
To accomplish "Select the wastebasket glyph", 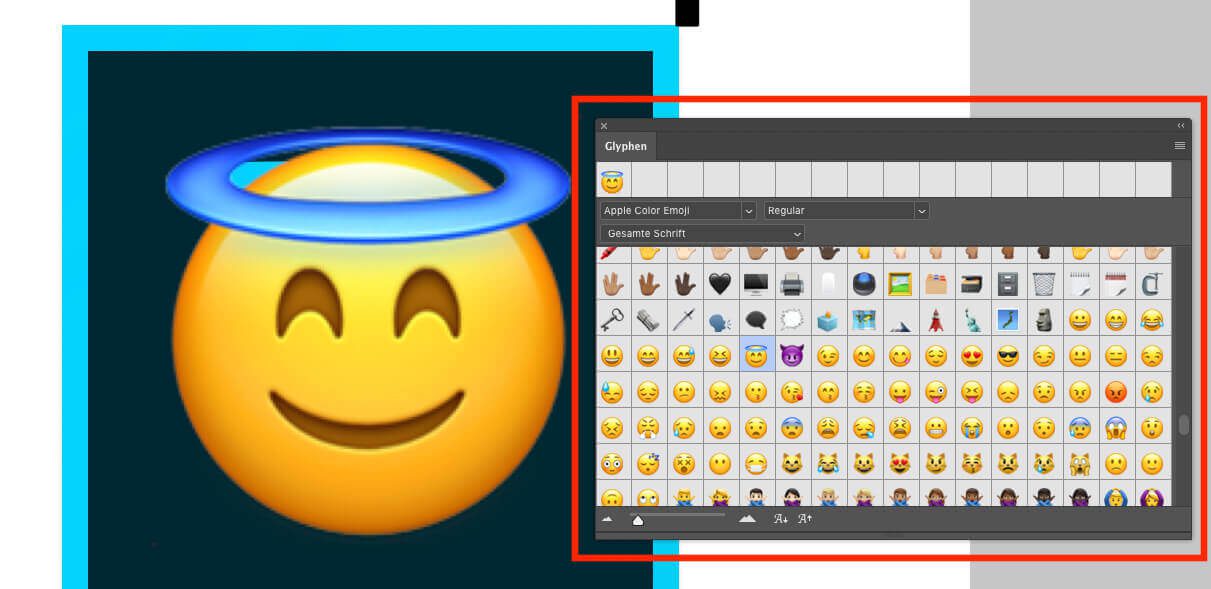I will (1044, 285).
